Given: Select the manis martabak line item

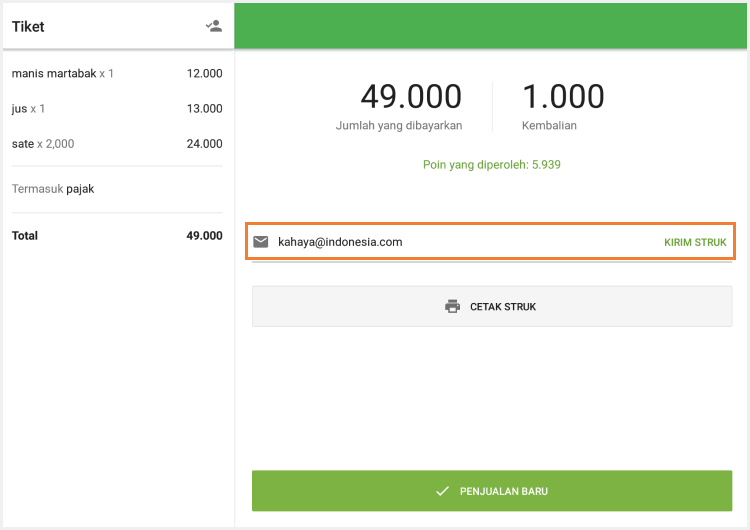Looking at the screenshot, I should click(62, 73).
